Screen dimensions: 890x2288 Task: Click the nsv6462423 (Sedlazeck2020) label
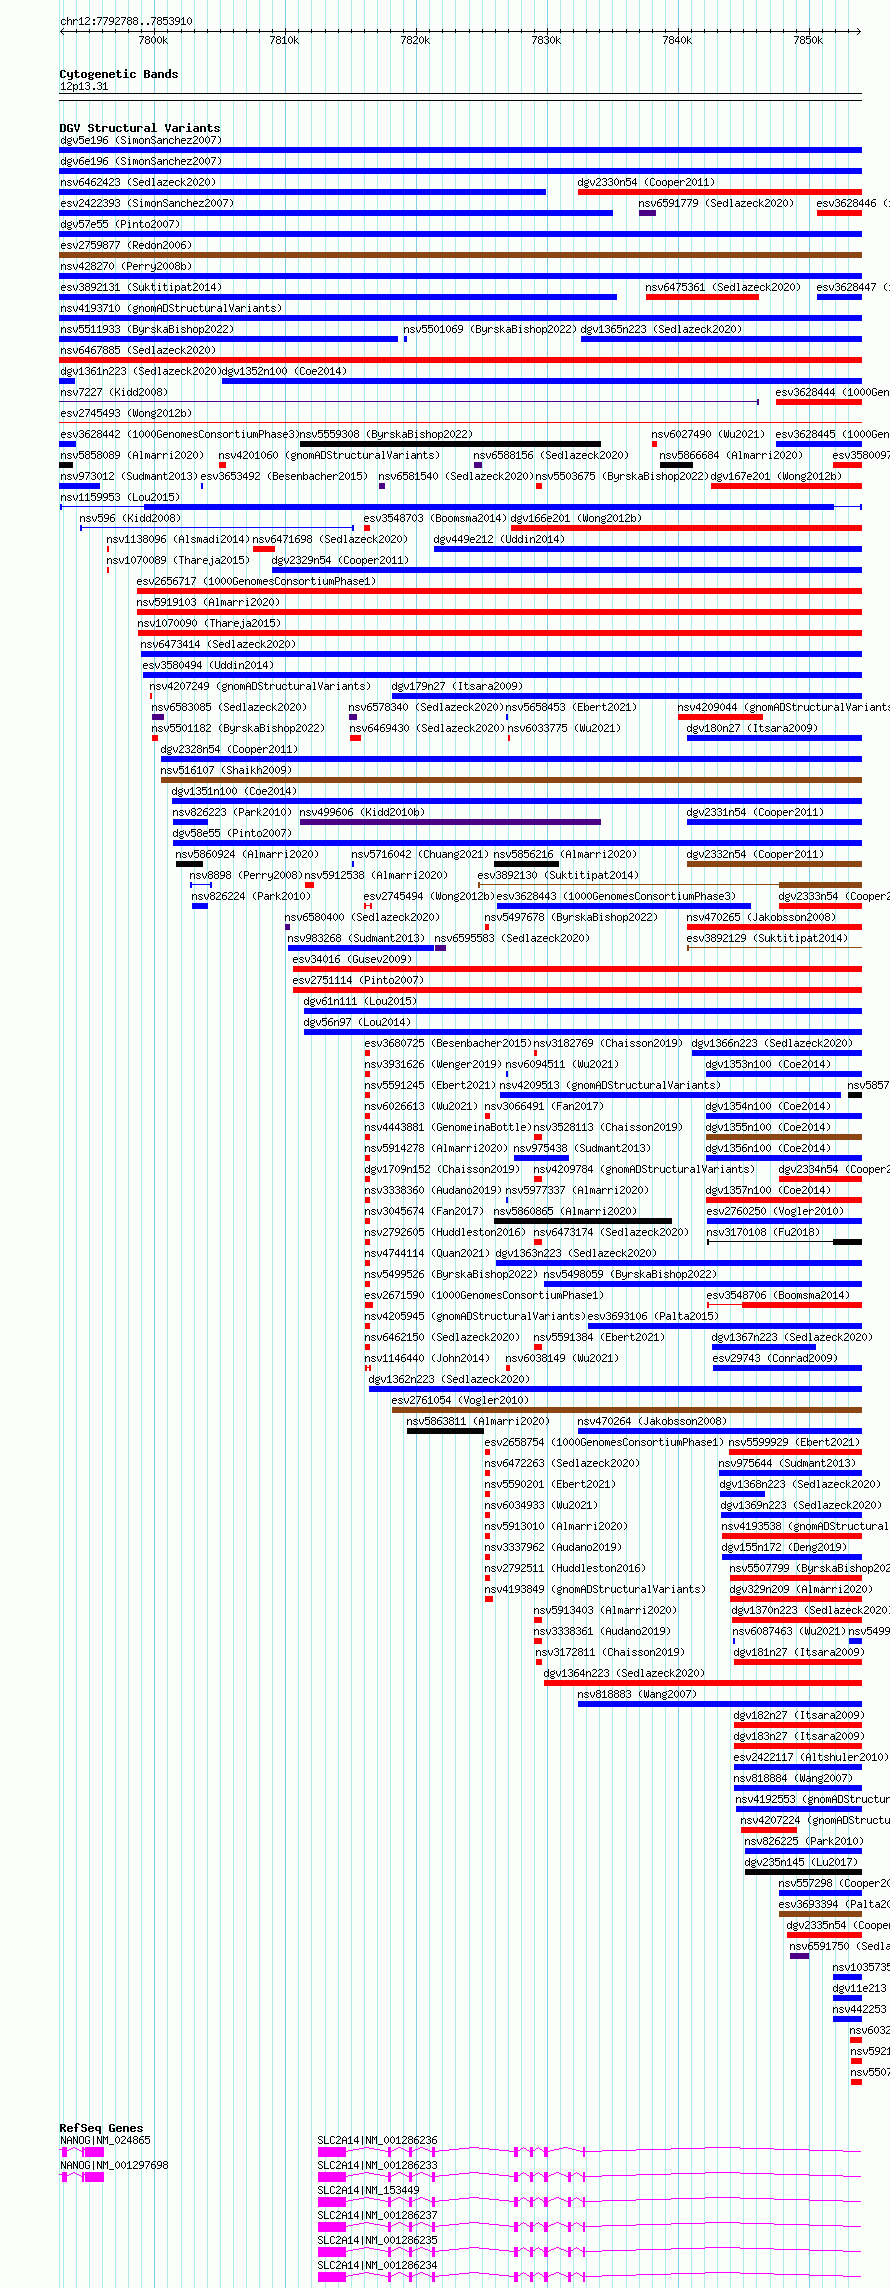(138, 183)
